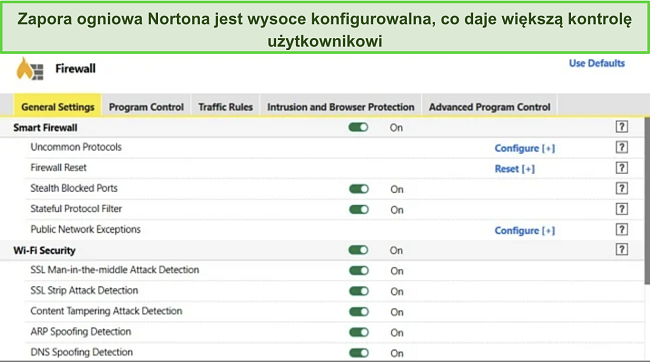The height and width of the screenshot is (362, 650).
Task: Click the Firewall Reset label
Action: (x=58, y=168)
